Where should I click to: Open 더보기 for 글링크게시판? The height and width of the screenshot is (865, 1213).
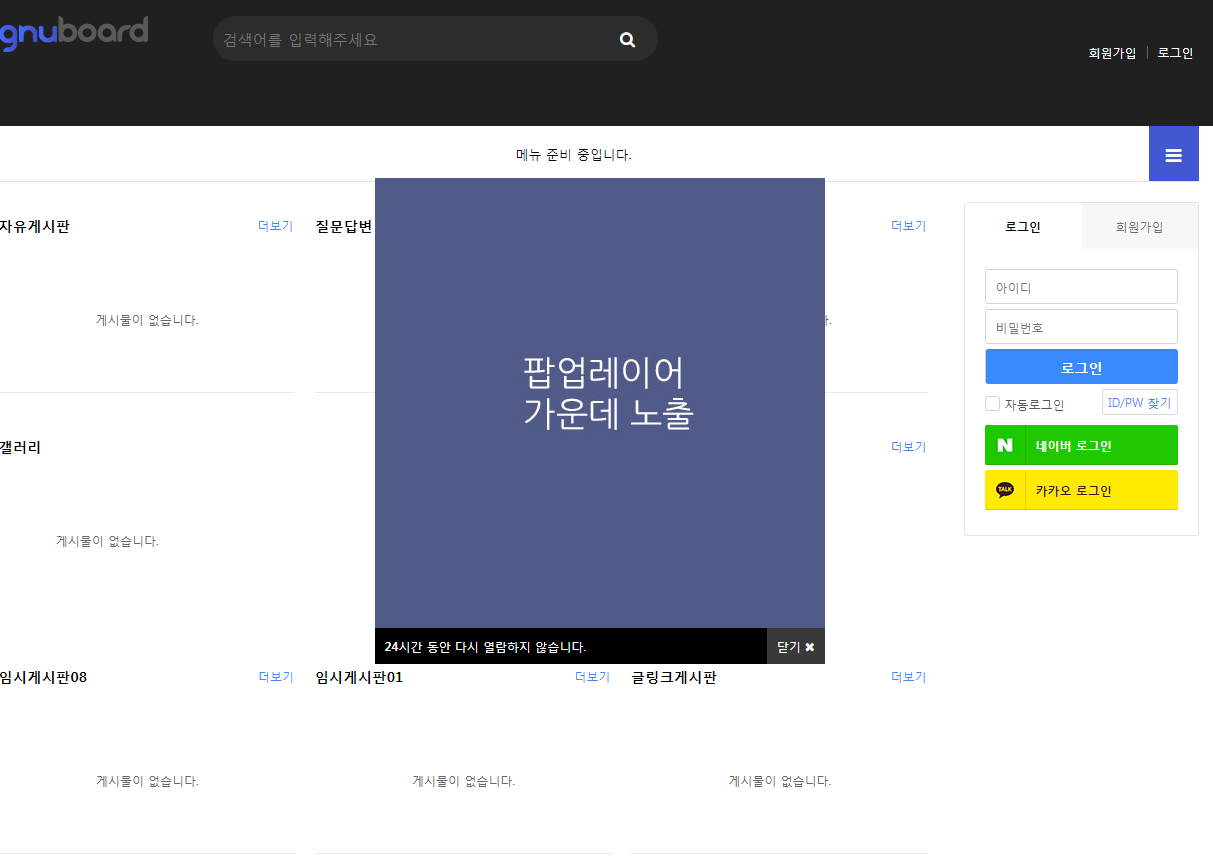pyautogui.click(x=908, y=677)
